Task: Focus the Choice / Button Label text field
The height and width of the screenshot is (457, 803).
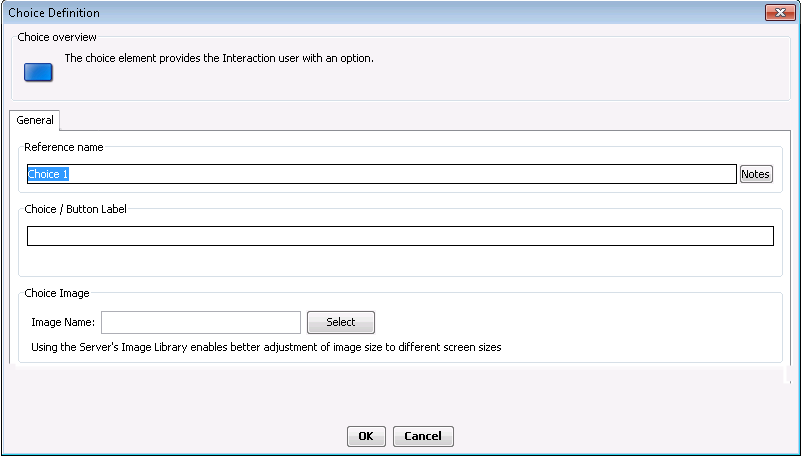Action: [x=400, y=236]
